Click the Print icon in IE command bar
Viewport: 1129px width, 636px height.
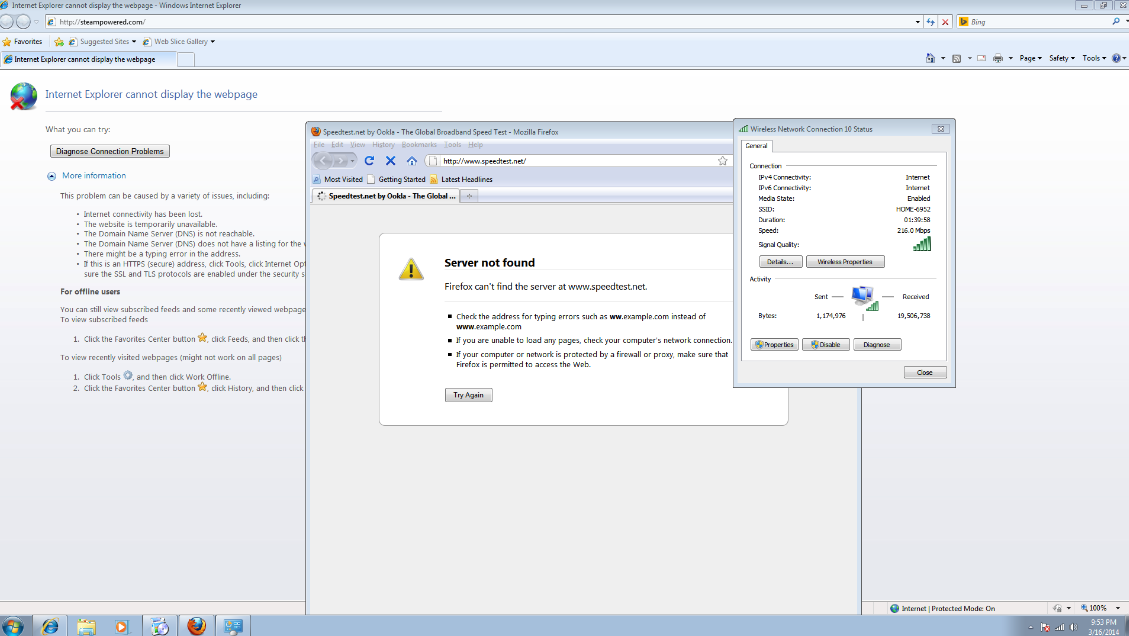pos(998,58)
